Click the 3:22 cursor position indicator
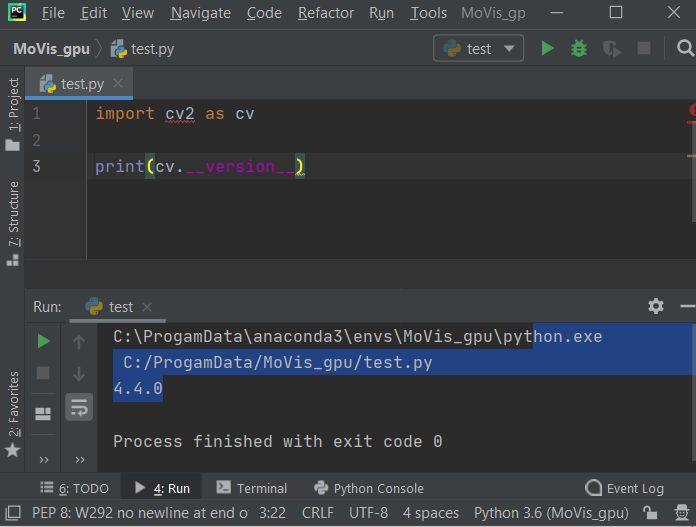696x527 pixels. coord(272,513)
